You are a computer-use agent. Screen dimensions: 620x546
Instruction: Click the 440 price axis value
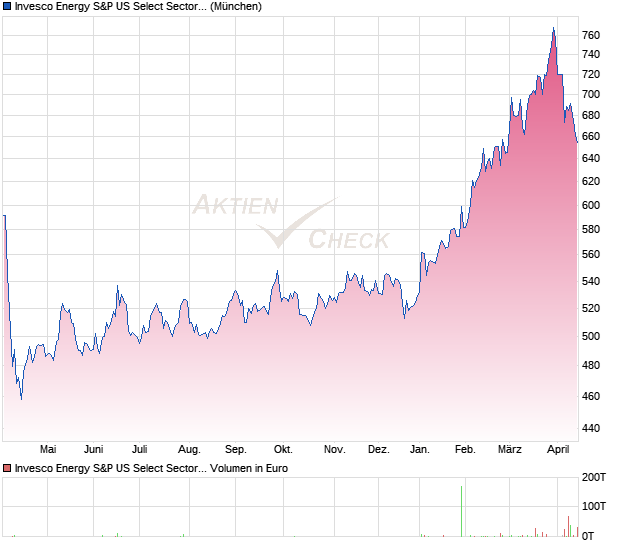pos(591,428)
